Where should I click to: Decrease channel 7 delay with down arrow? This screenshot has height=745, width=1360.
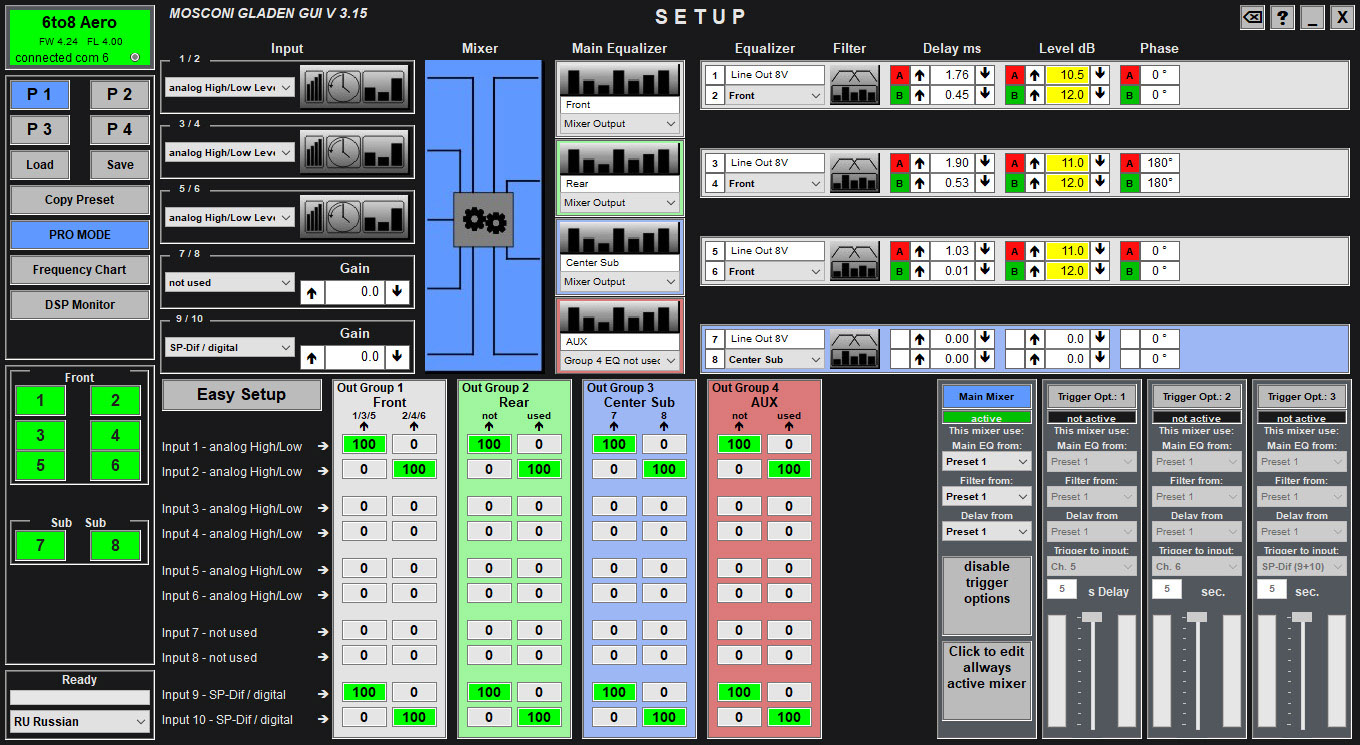985,339
